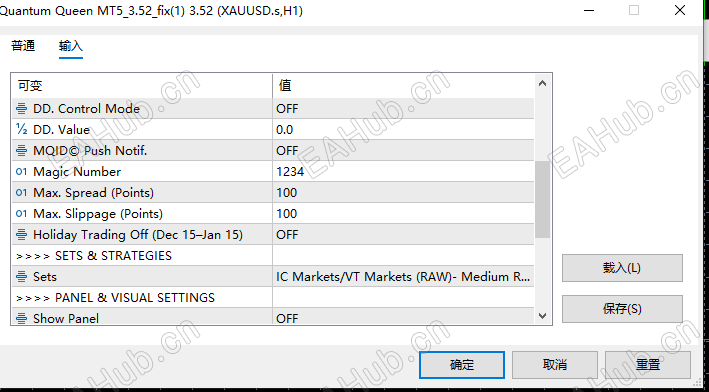Select the MQID© Push Notif. label
Screen dimensions: 709x392
(x=90, y=151)
